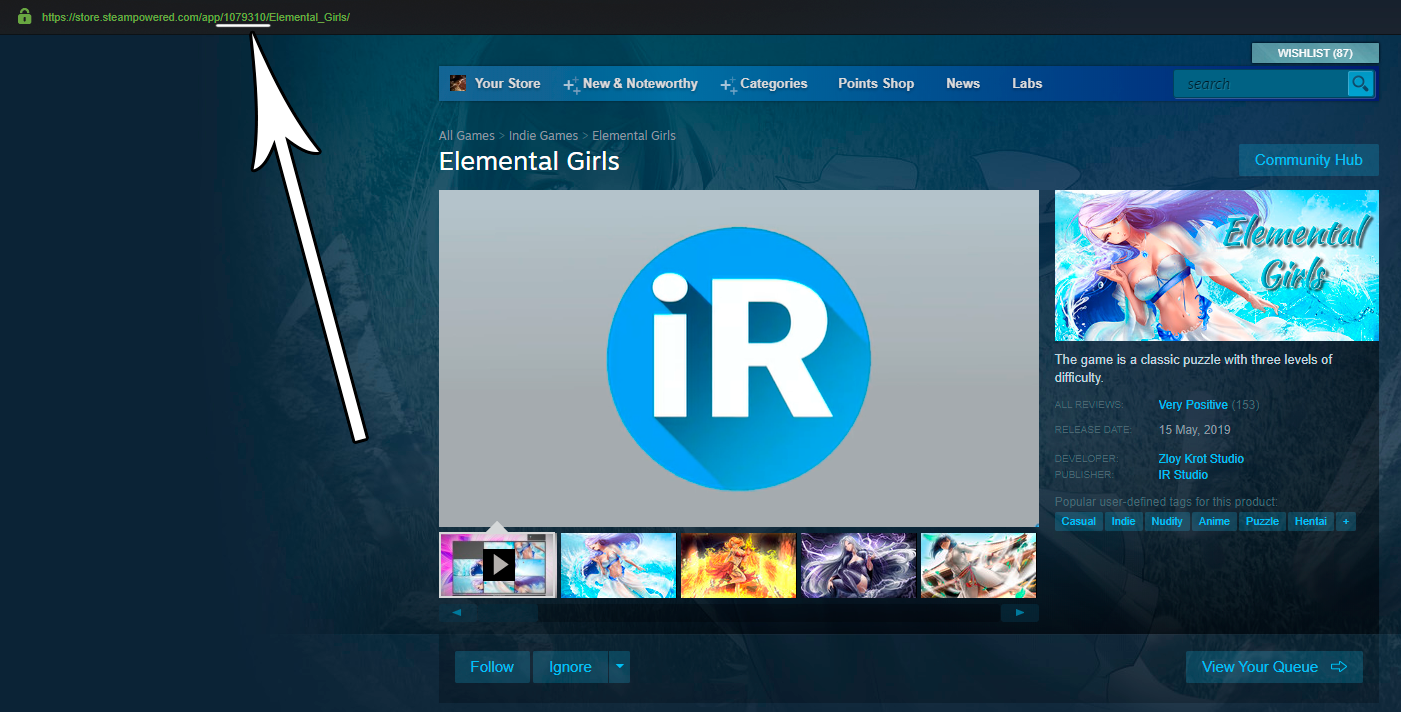Select the Nudity tag

tap(1167, 521)
